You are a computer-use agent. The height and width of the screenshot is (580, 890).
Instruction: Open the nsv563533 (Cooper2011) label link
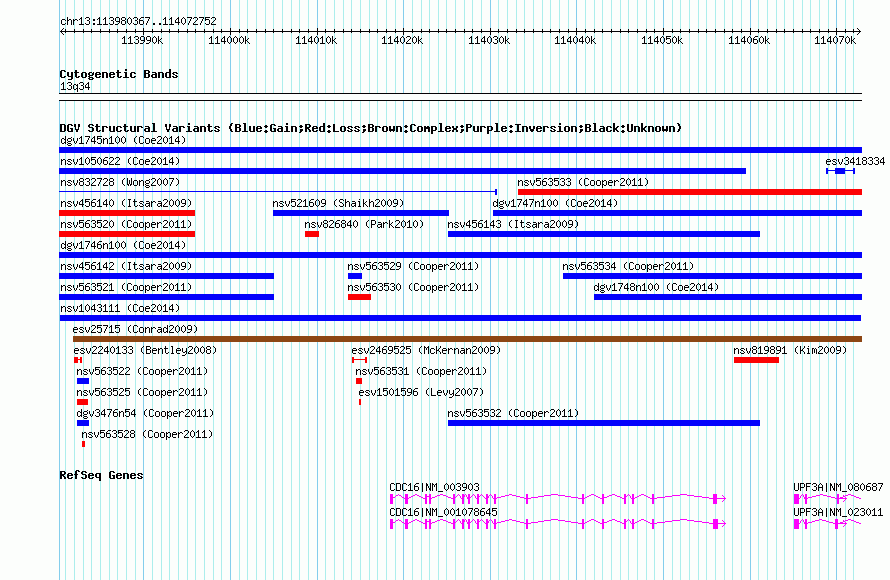pyautogui.click(x=583, y=182)
